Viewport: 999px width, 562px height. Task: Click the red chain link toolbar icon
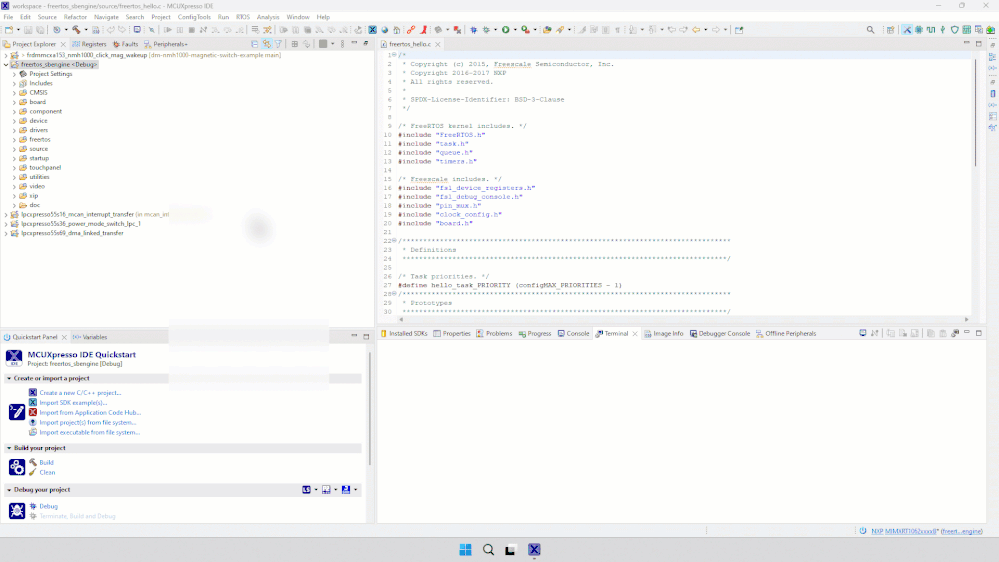pyautogui.click(x=411, y=30)
